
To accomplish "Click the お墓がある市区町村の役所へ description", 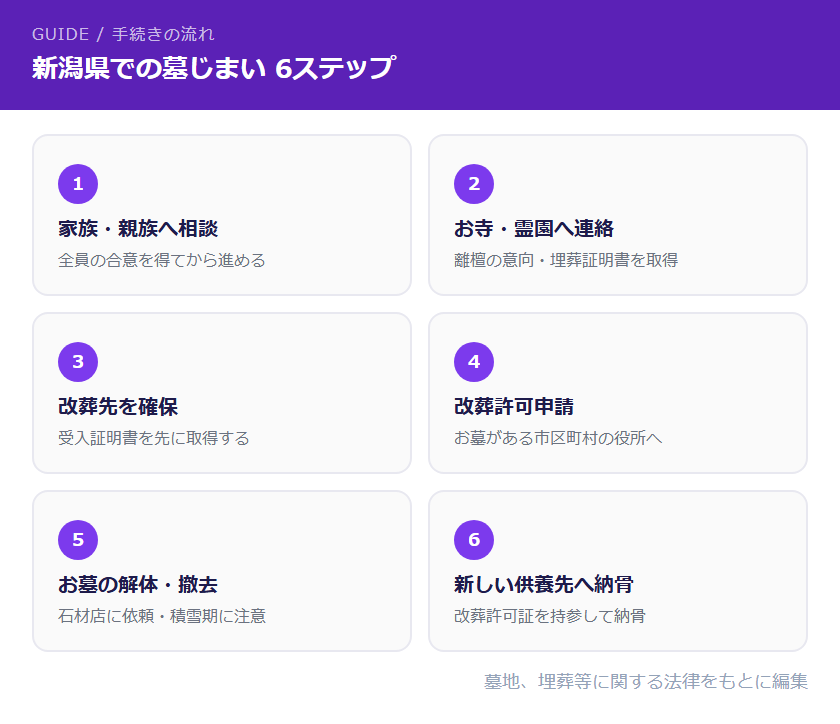I will pos(558,439).
